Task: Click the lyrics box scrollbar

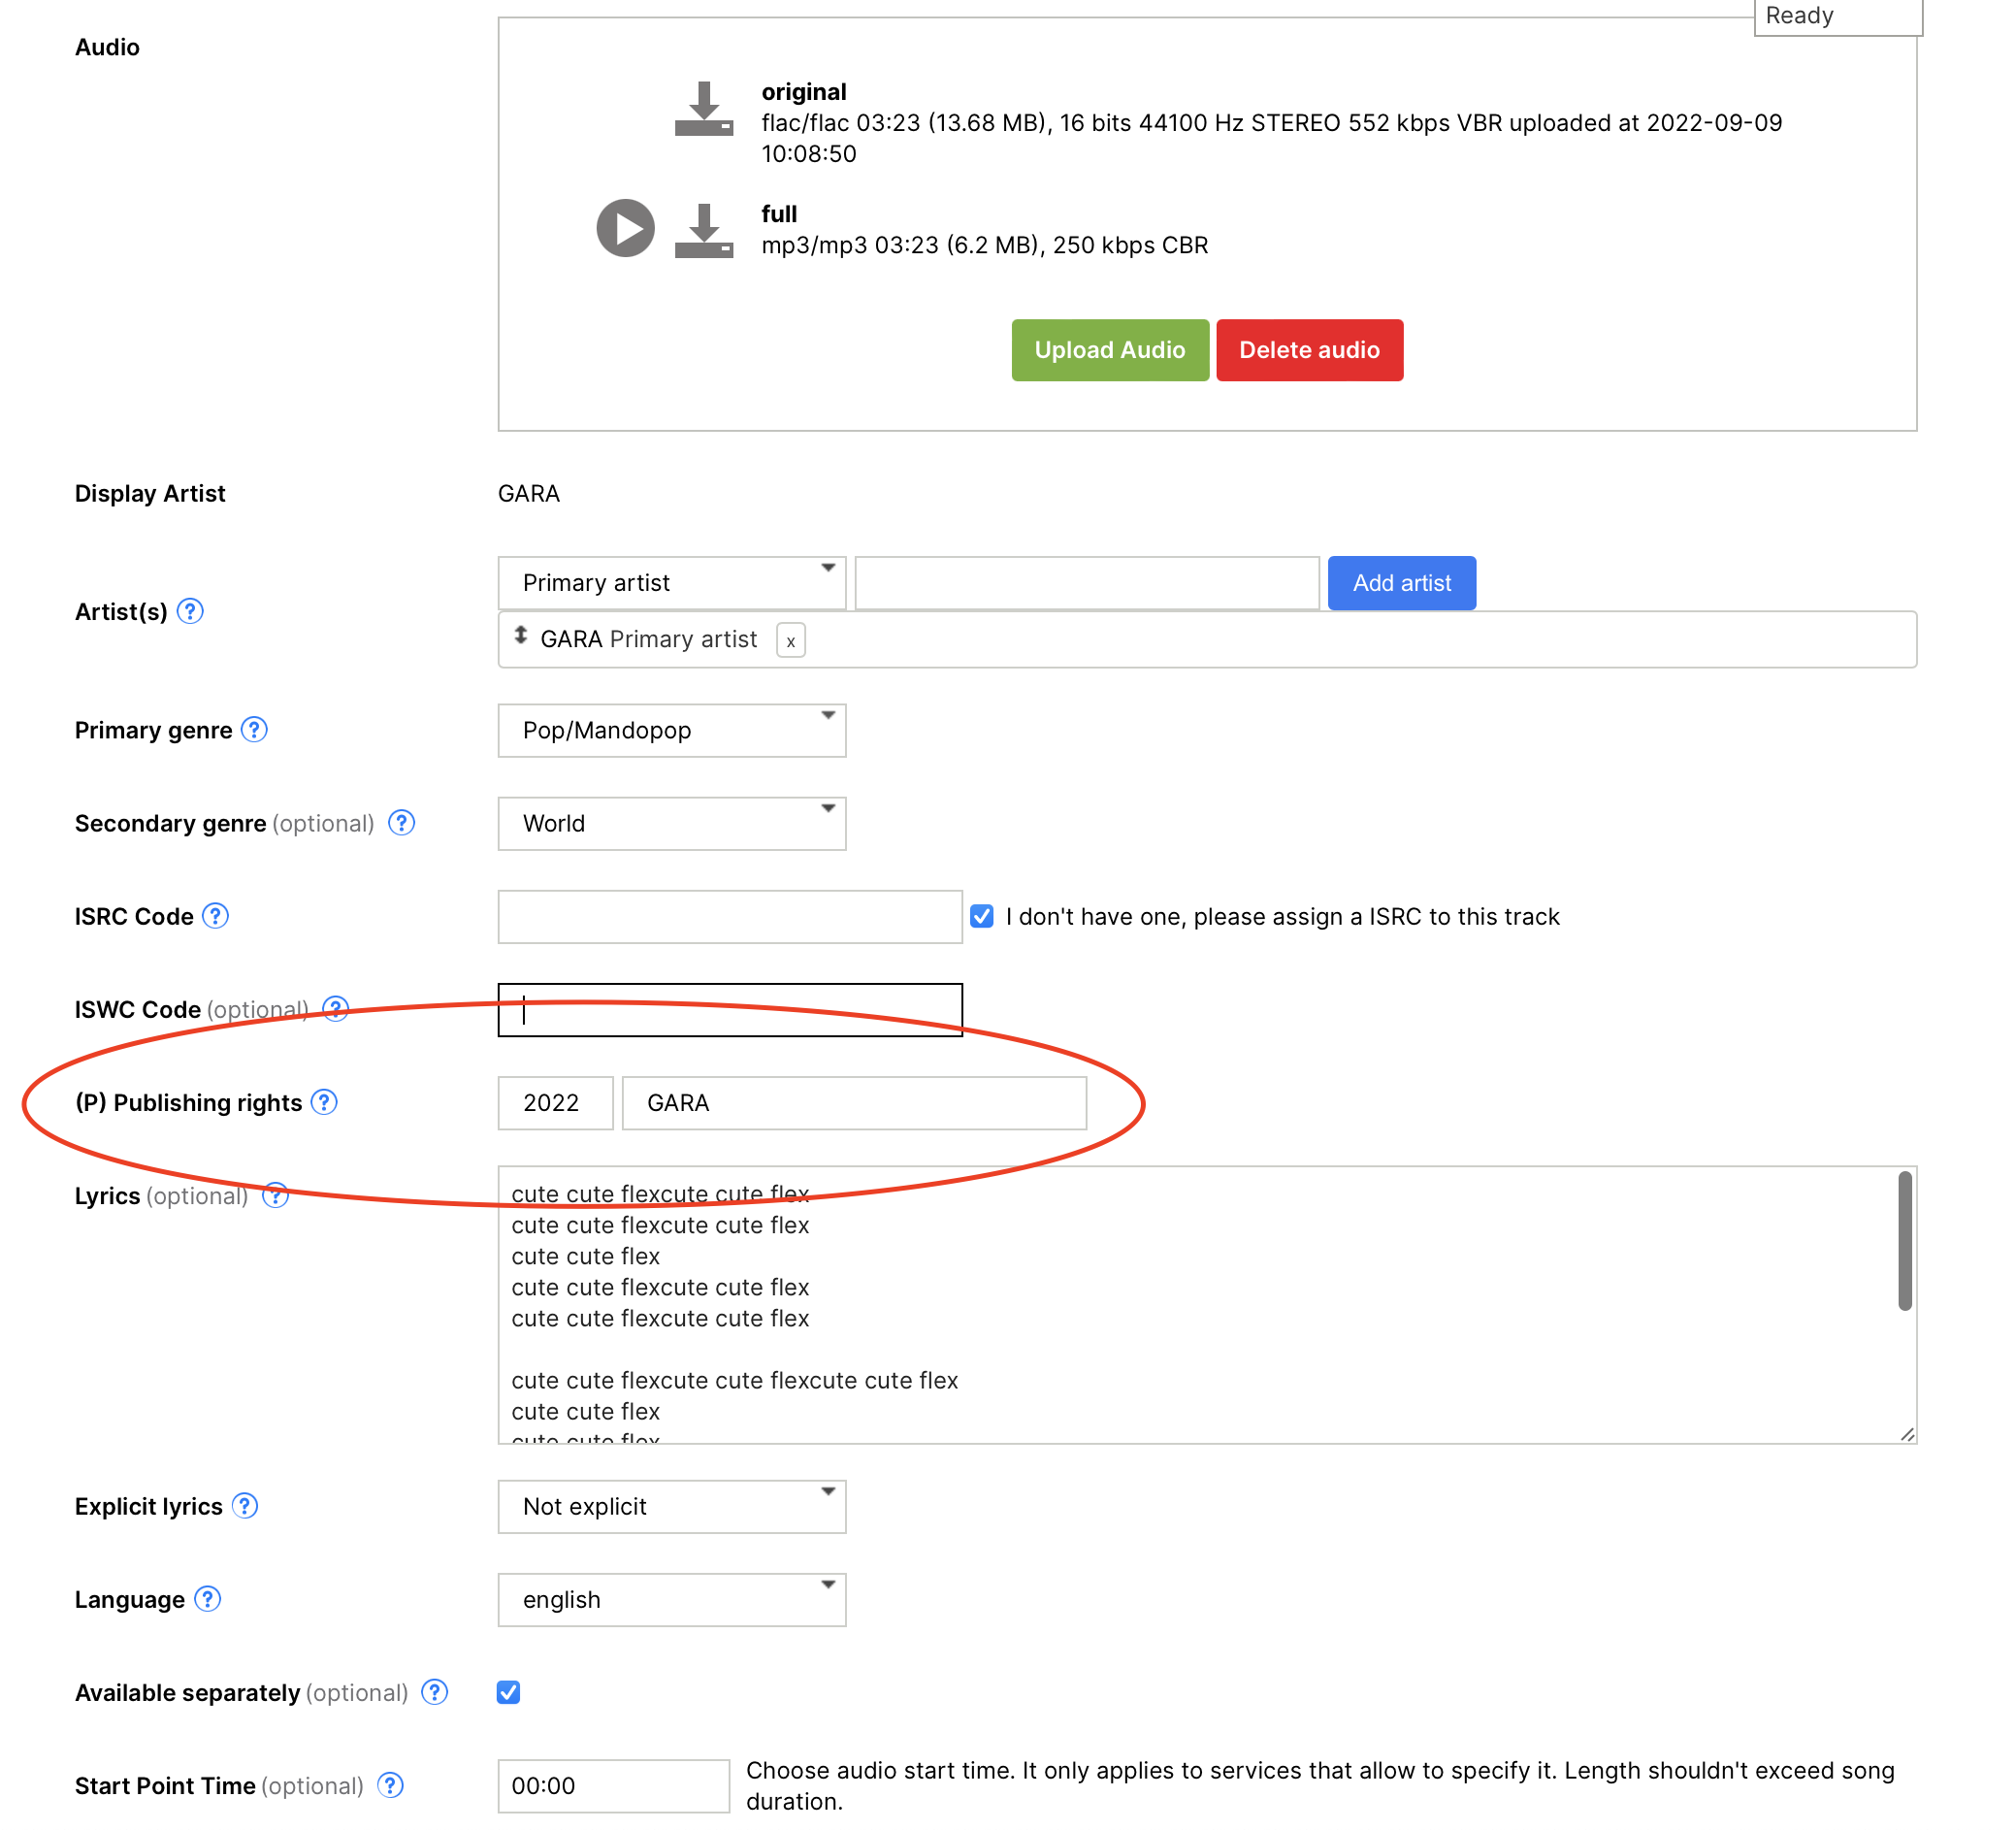Action: click(1904, 1241)
